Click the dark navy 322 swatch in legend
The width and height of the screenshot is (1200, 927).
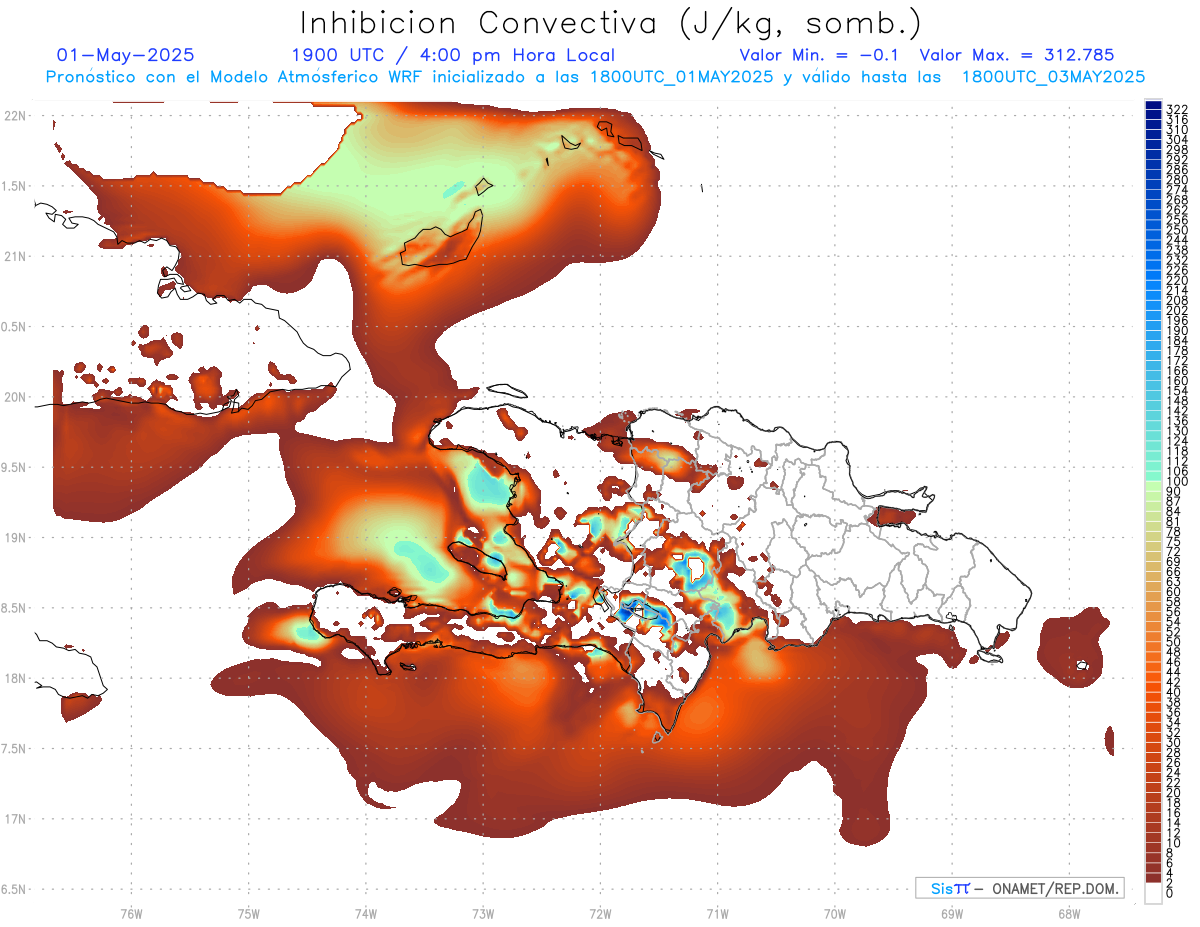point(1153,106)
